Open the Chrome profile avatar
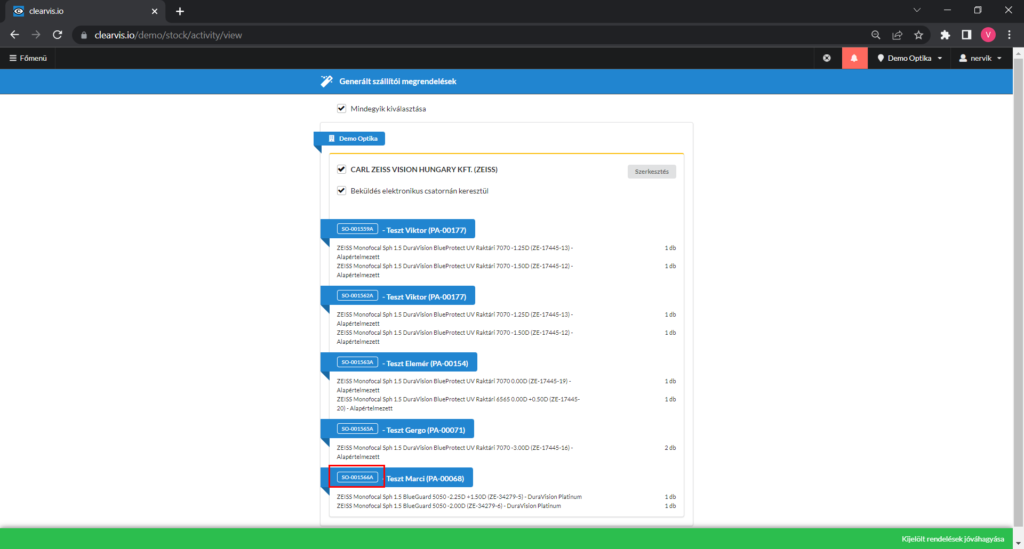 (988, 34)
